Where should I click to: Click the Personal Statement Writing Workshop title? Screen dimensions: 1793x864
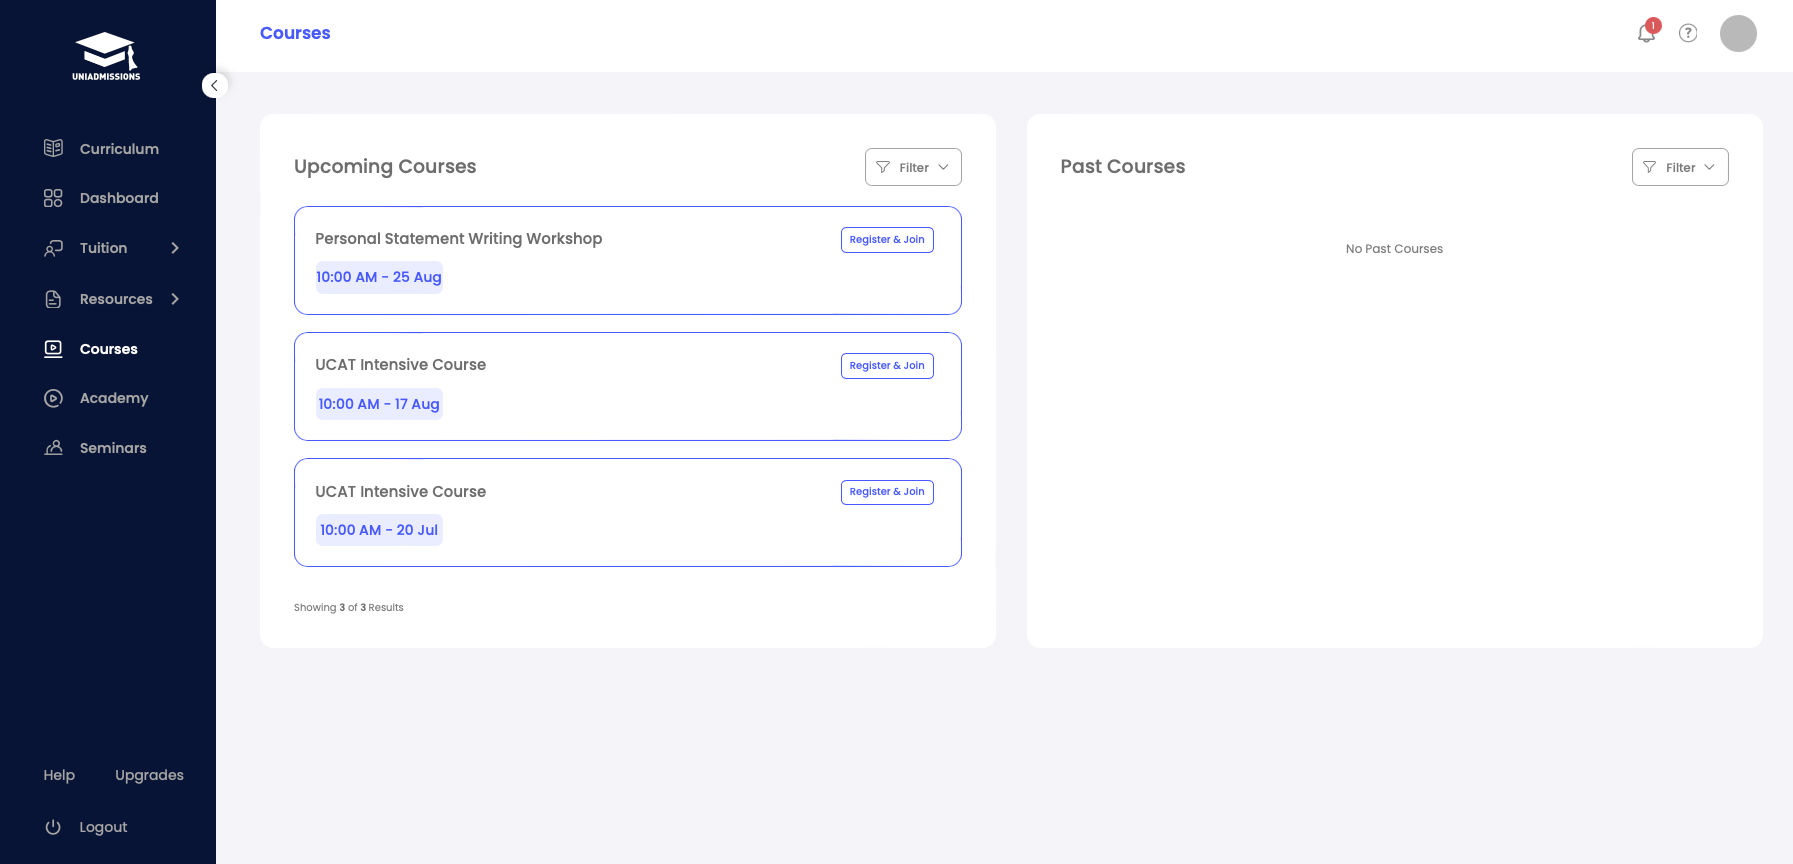459,239
